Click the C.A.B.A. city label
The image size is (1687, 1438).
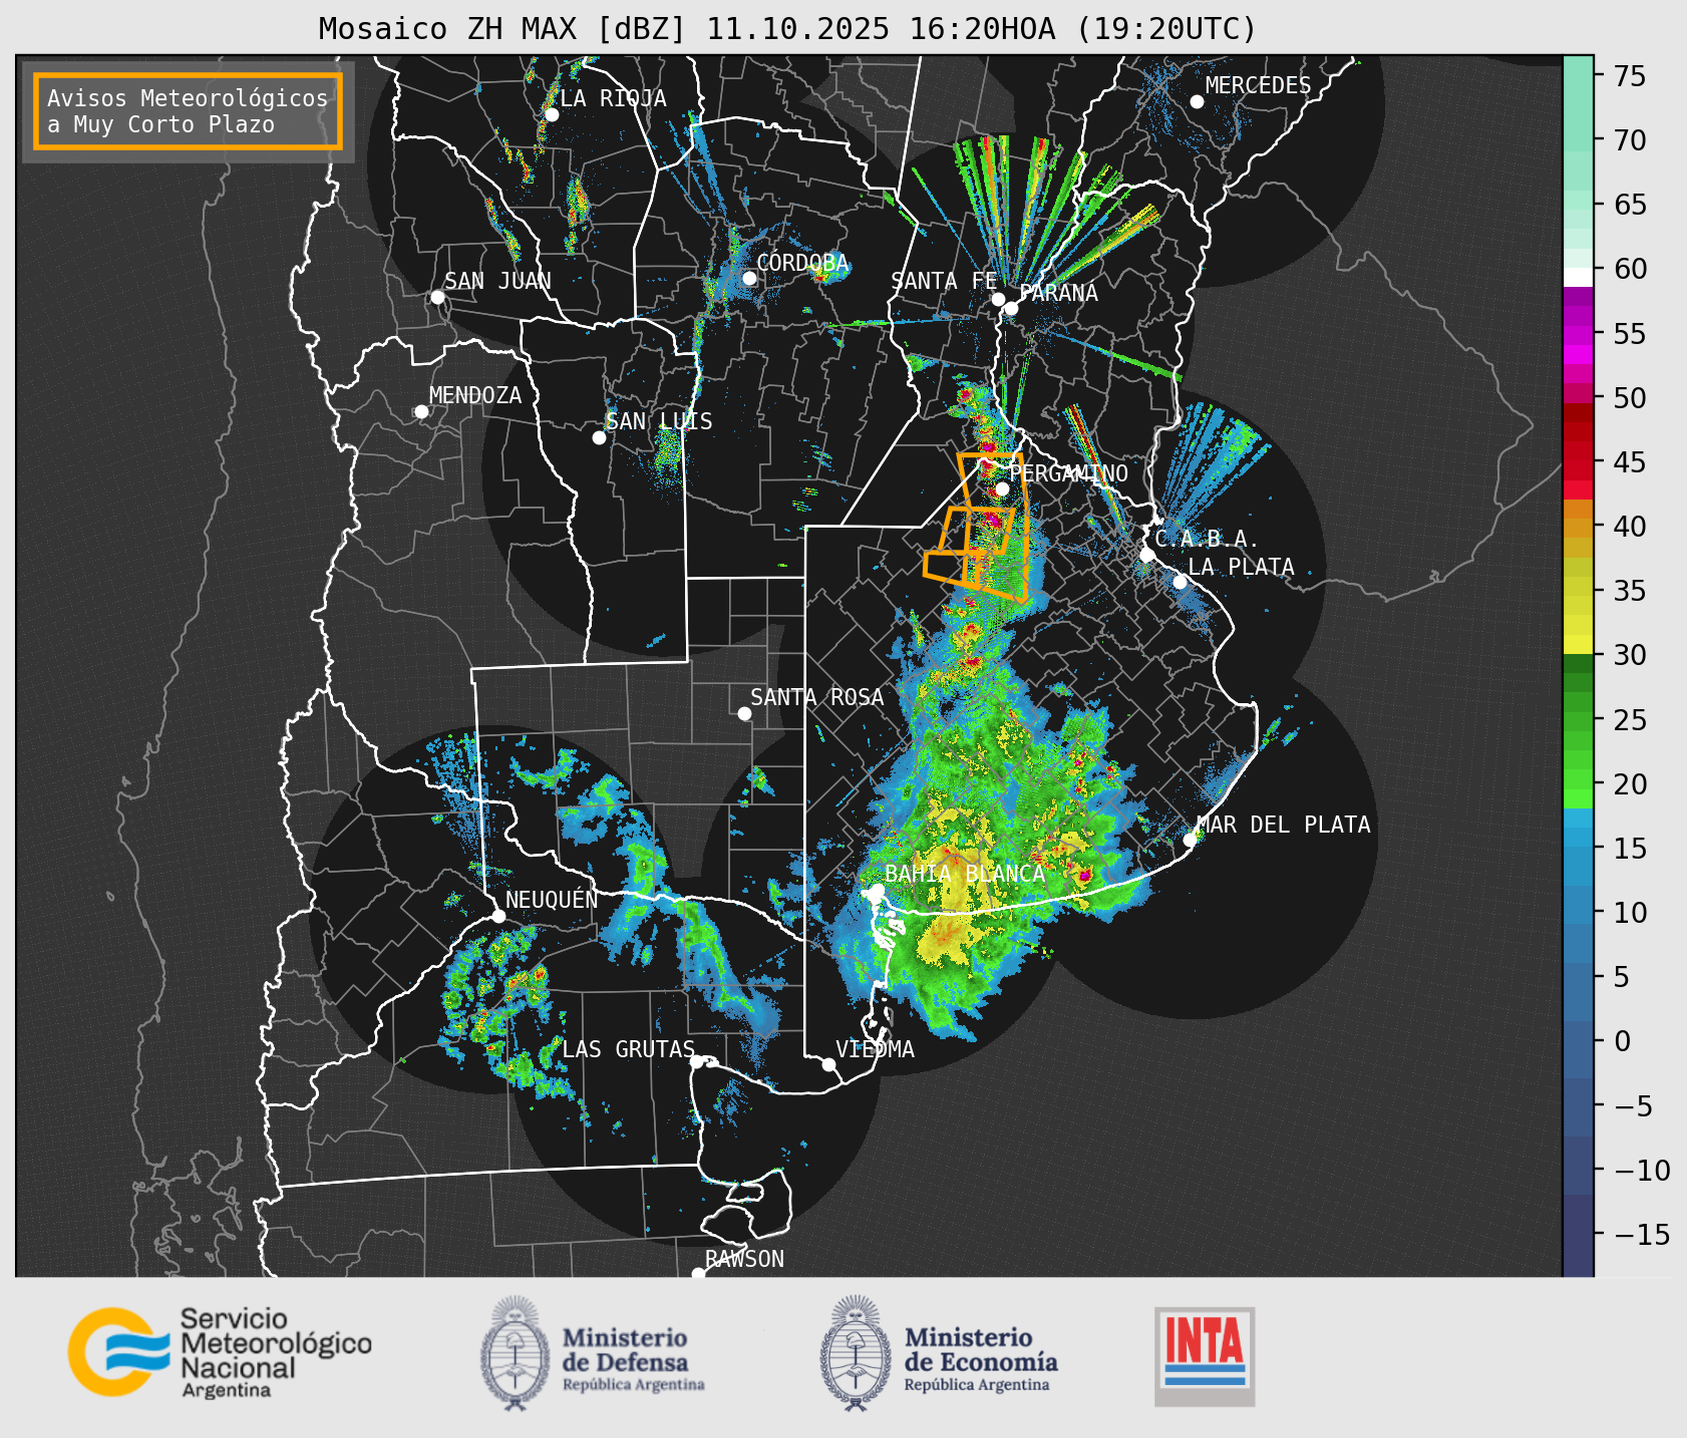(x=1207, y=539)
